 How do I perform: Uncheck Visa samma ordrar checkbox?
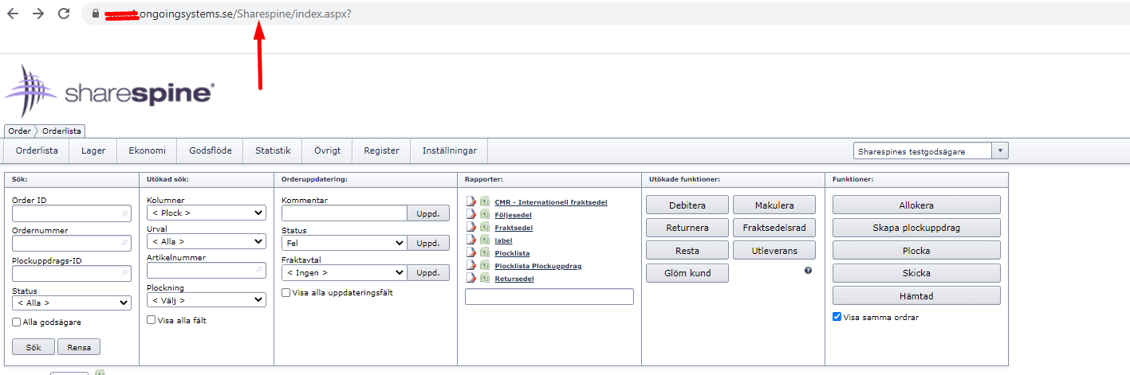pos(837,317)
